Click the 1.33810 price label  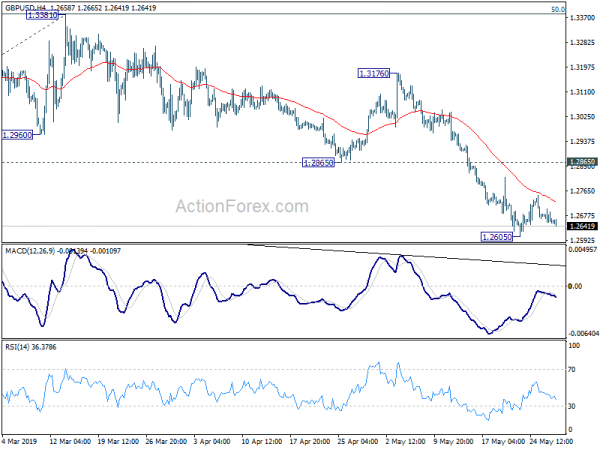pyautogui.click(x=42, y=15)
